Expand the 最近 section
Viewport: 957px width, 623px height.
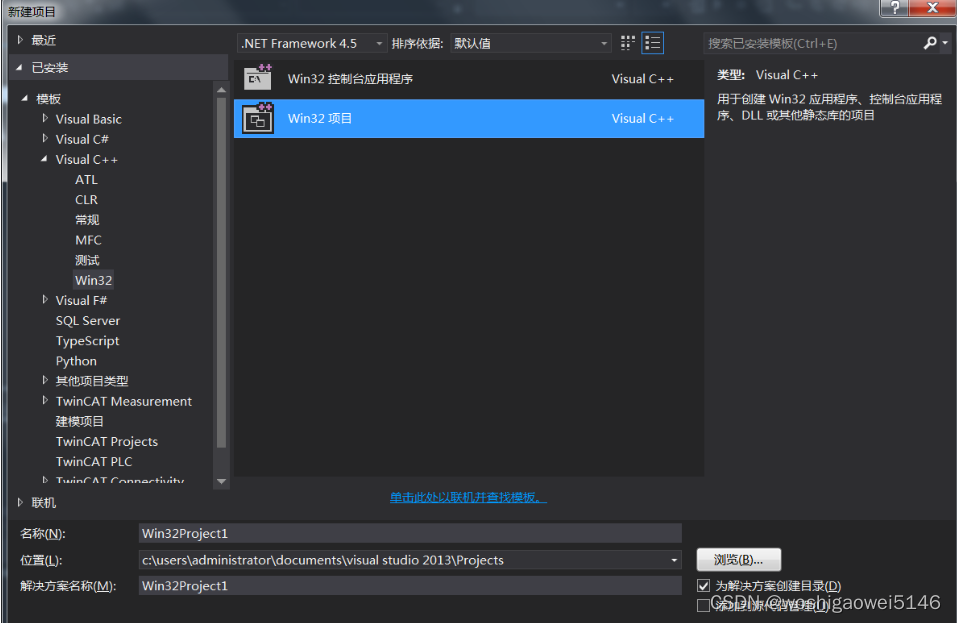click(x=20, y=40)
